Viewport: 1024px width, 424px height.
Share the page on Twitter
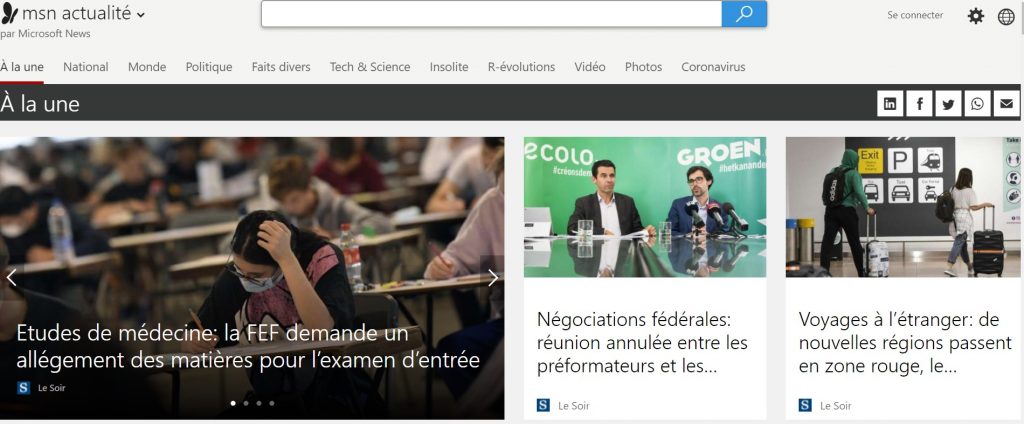click(948, 104)
